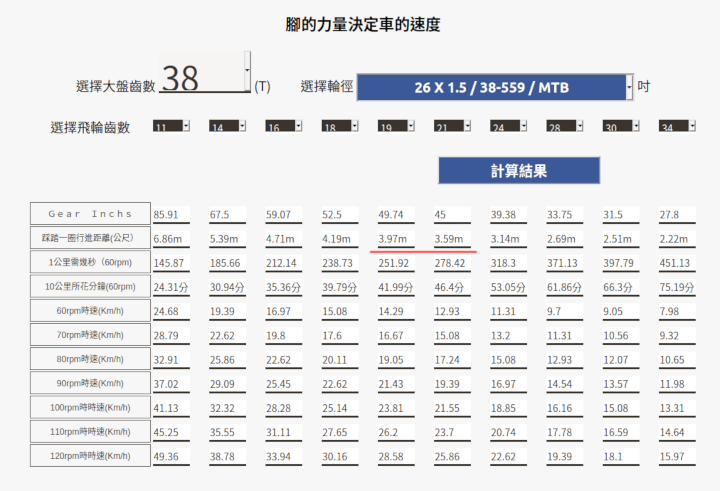Open the cassette dropdown set to 21
Image resolution: width=720 pixels, height=491 pixels.
coord(452,126)
